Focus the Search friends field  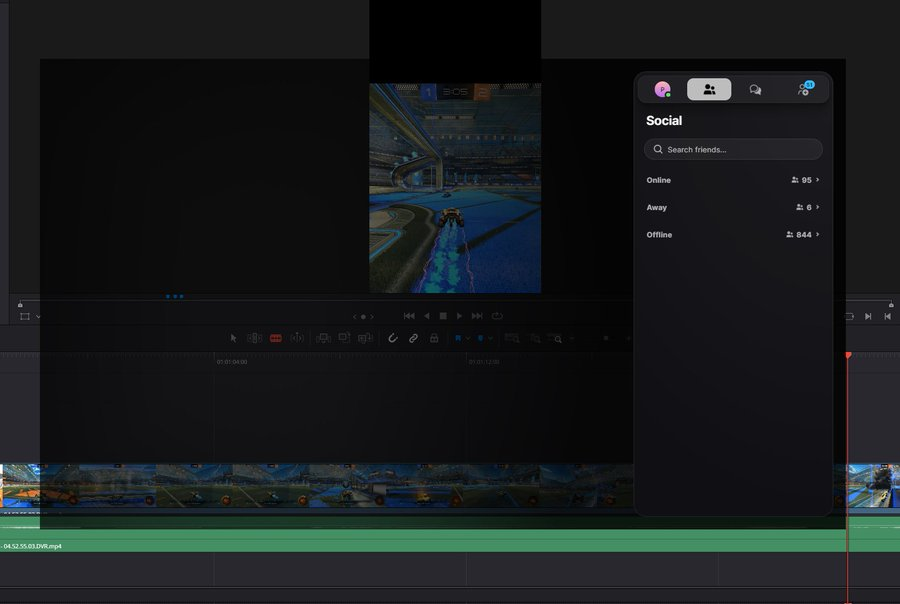point(733,149)
